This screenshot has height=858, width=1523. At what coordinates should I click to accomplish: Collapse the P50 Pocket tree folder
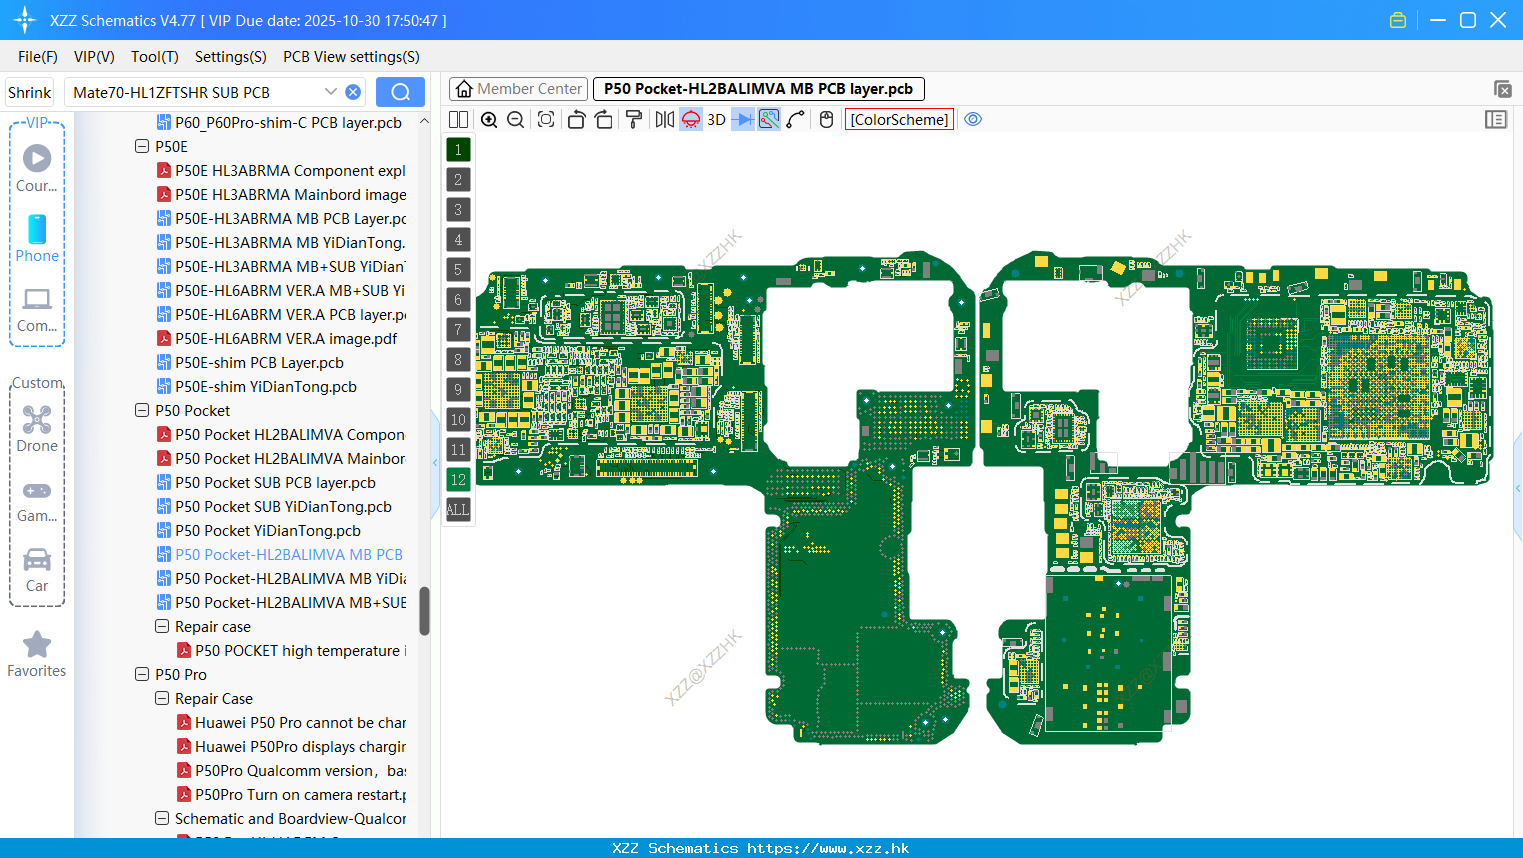(x=142, y=410)
